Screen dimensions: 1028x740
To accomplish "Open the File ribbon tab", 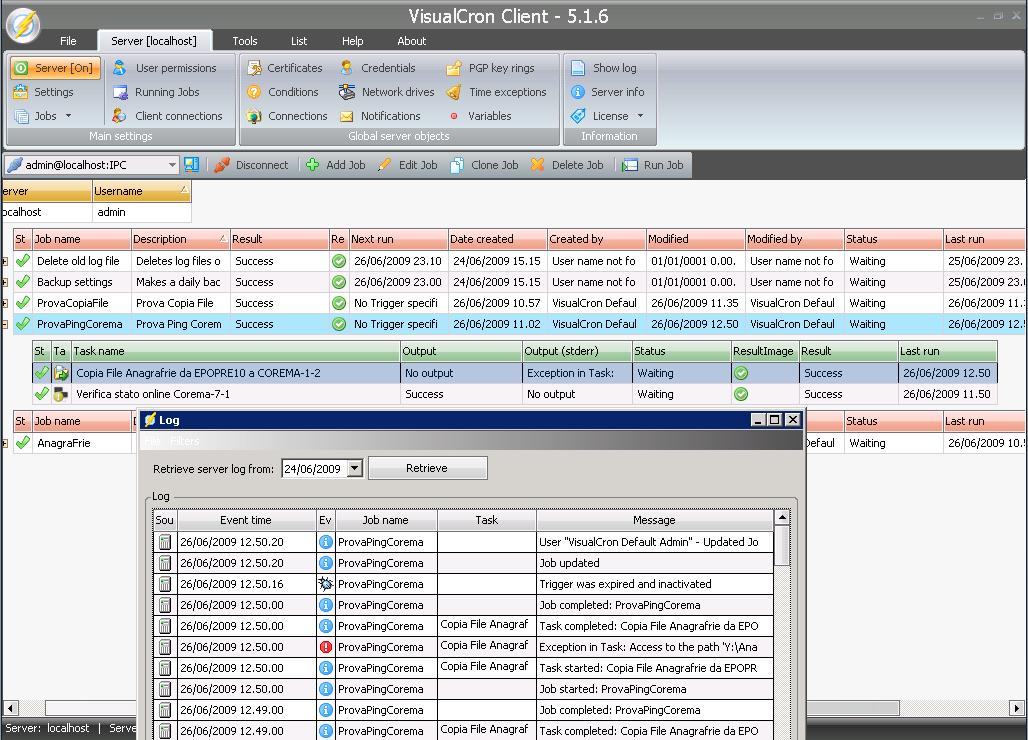I will click(68, 41).
